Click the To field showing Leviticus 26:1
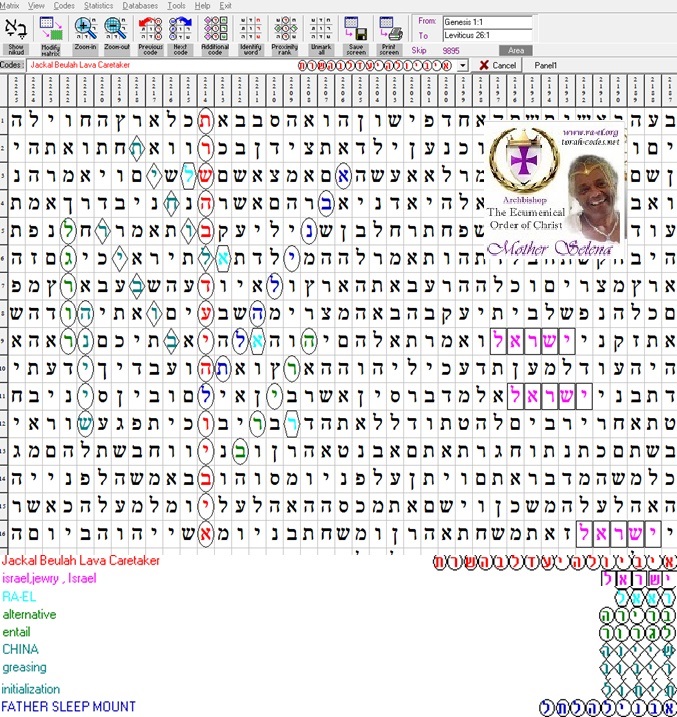Screen dimensions: 677x717 tap(487, 35)
